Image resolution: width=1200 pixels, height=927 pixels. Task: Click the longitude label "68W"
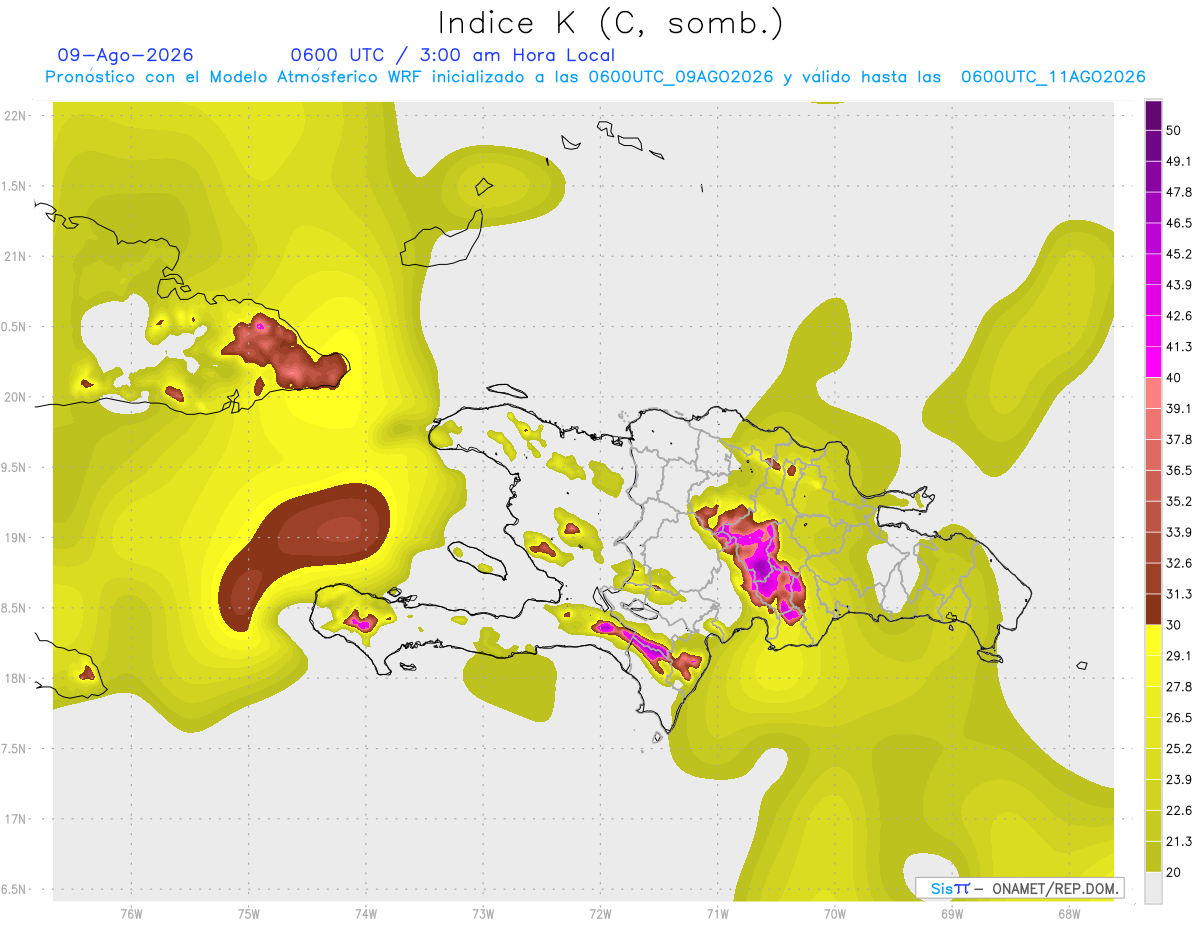1069,914
